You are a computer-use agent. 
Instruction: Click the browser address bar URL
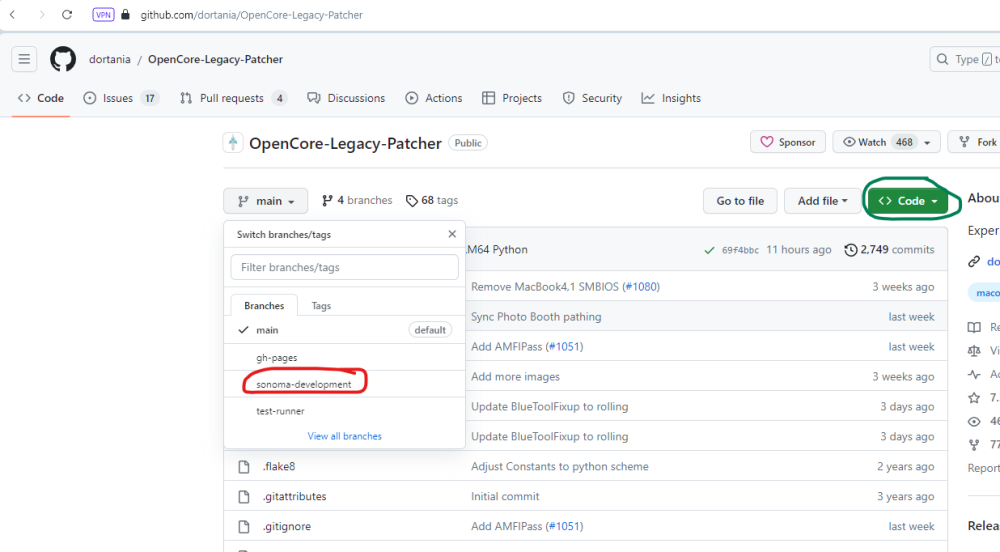pos(251,15)
